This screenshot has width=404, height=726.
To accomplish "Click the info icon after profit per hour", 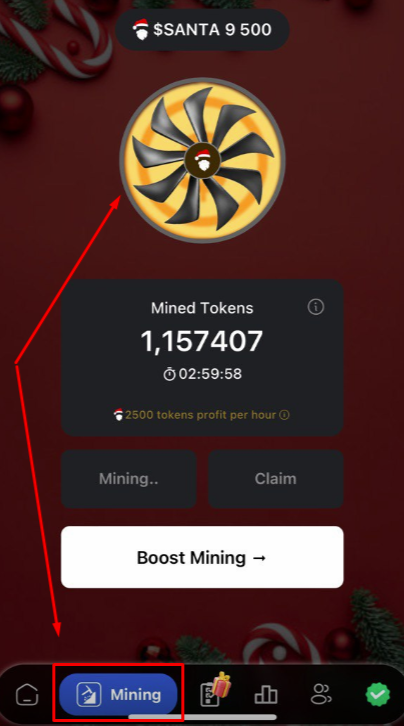I will [x=285, y=415].
